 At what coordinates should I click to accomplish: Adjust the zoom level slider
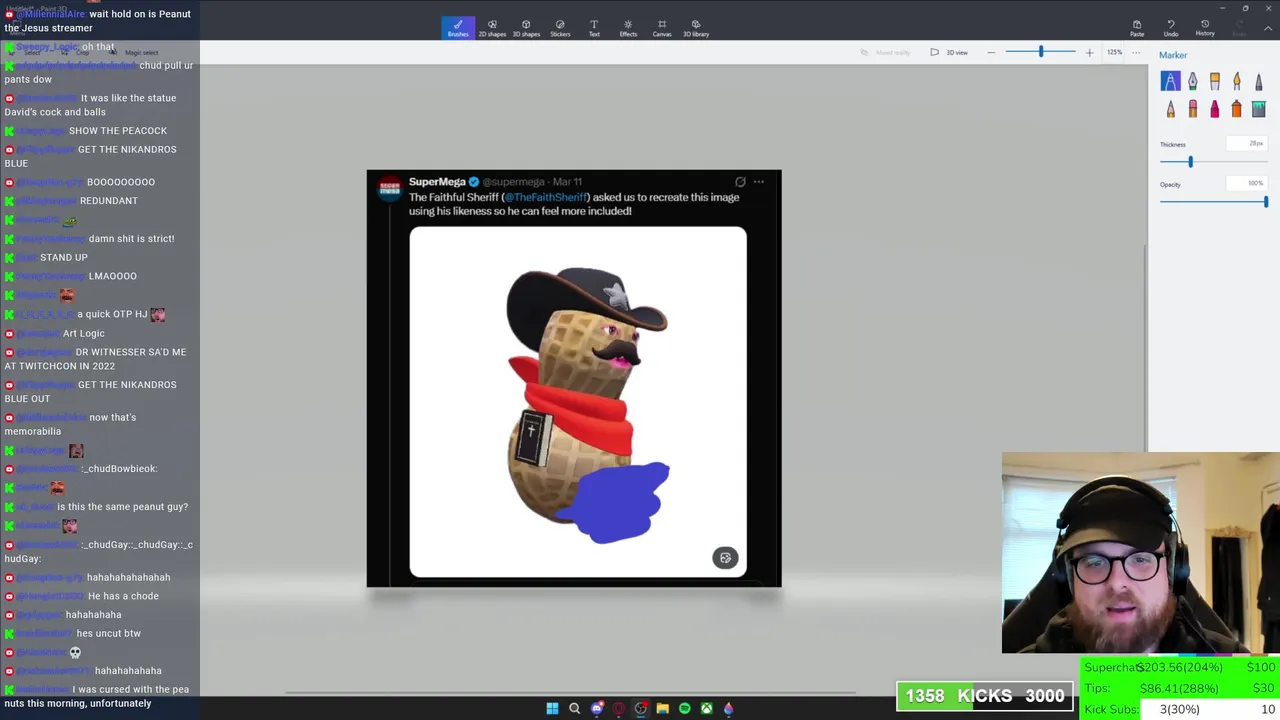click(1041, 52)
